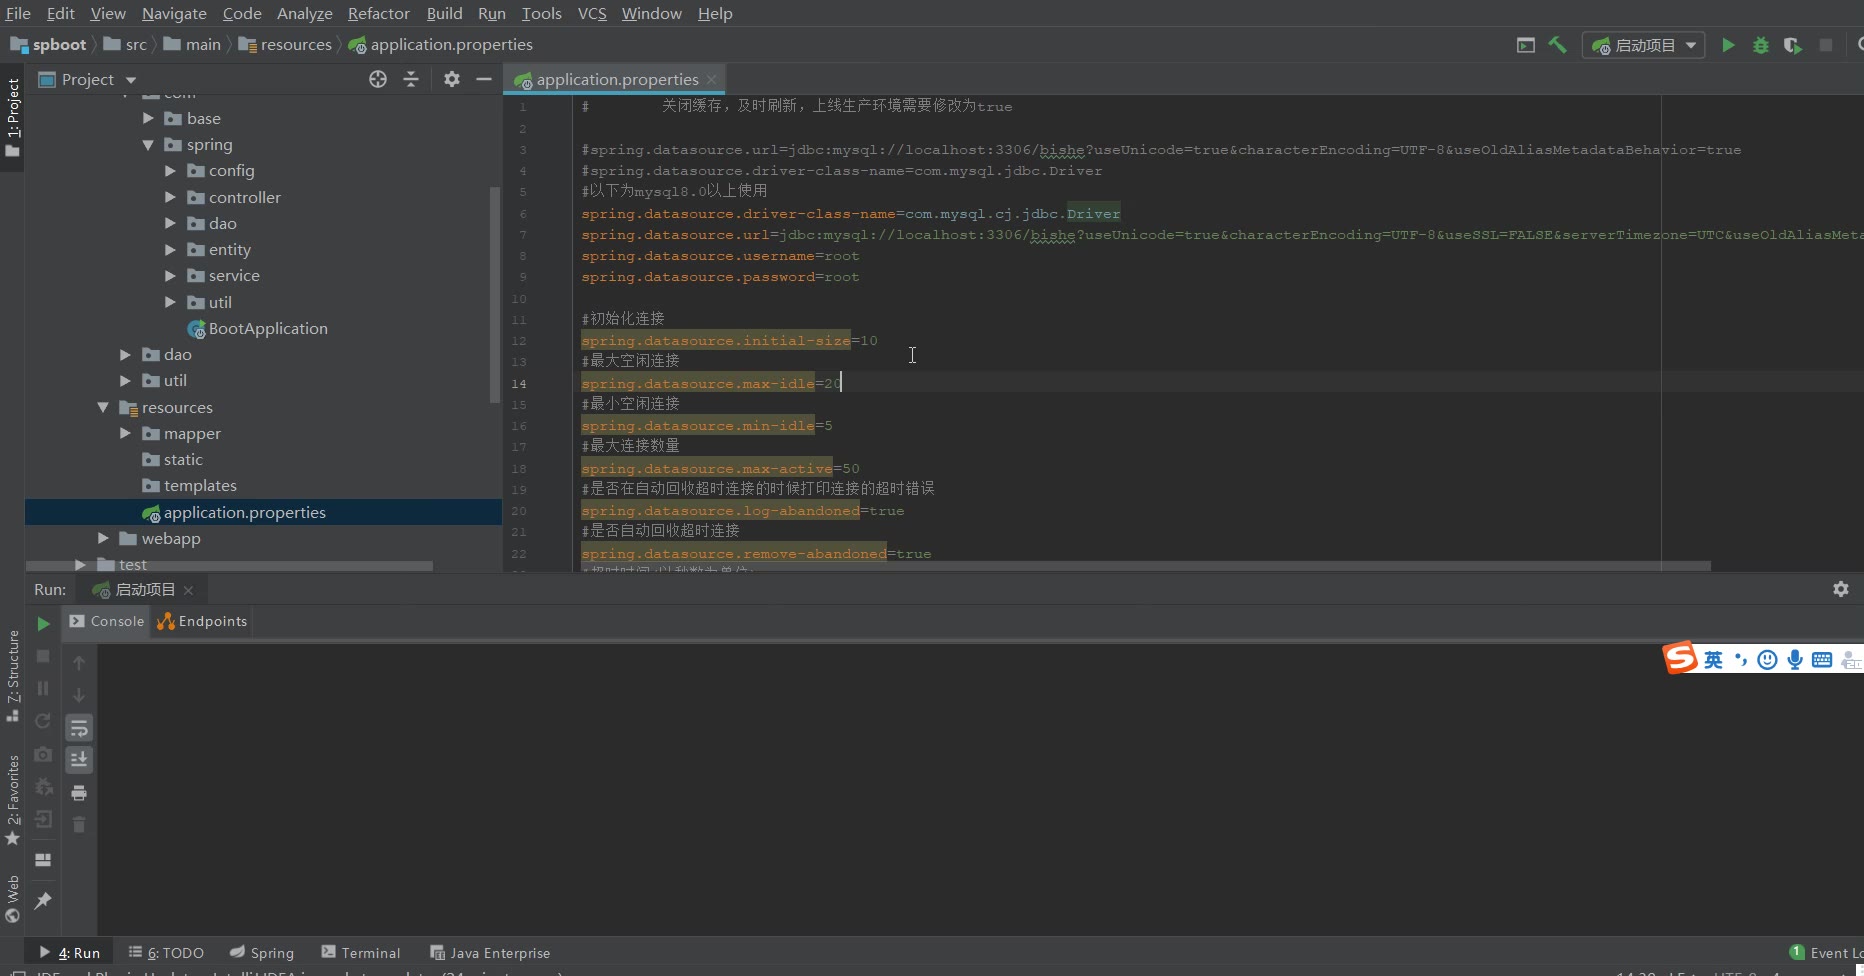Click the green Run button in top toolbar

(x=1728, y=45)
